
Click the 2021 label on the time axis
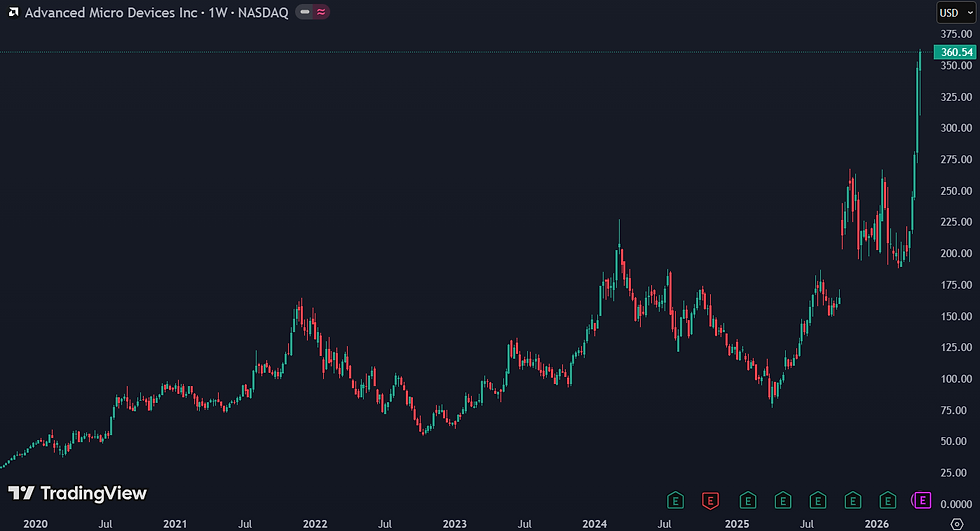[175, 524]
